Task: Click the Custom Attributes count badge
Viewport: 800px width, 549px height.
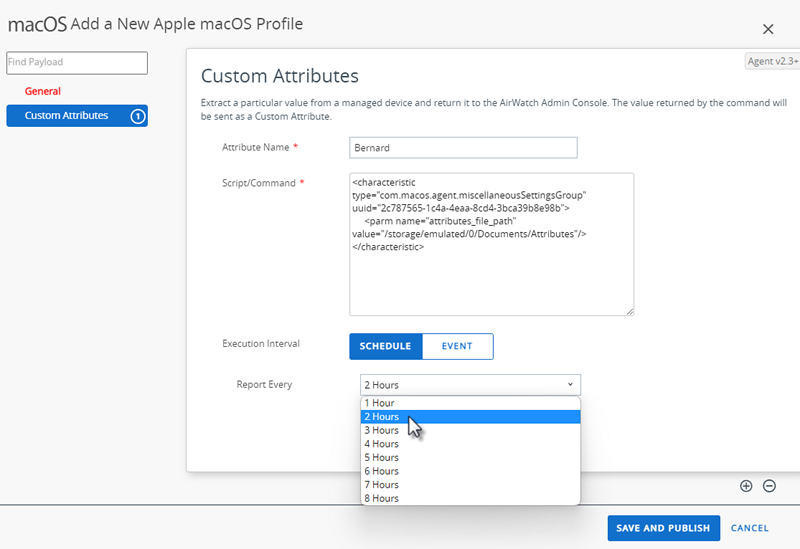Action: point(137,116)
